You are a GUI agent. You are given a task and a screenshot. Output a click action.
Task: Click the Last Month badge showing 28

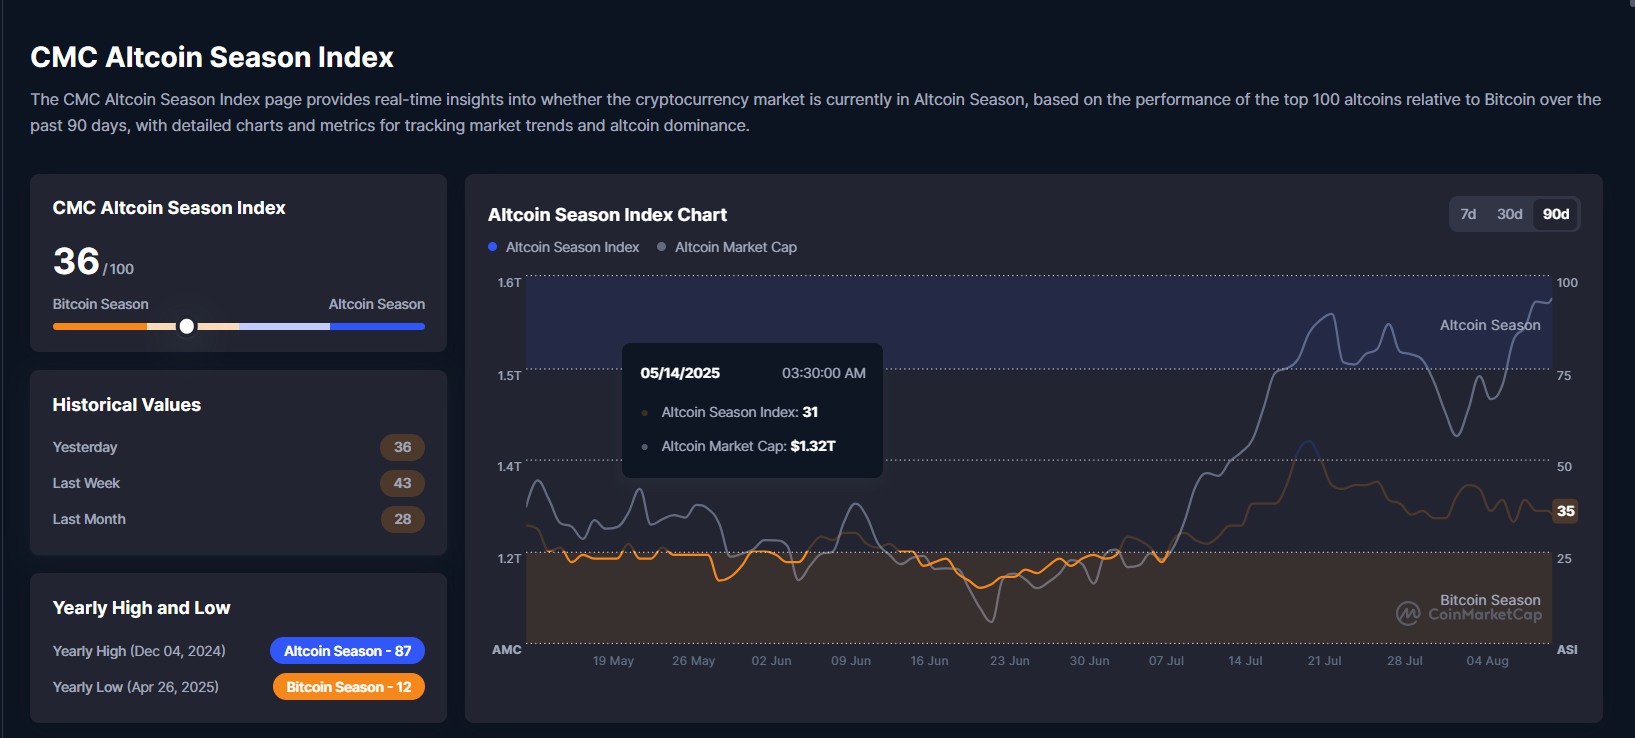pos(402,519)
